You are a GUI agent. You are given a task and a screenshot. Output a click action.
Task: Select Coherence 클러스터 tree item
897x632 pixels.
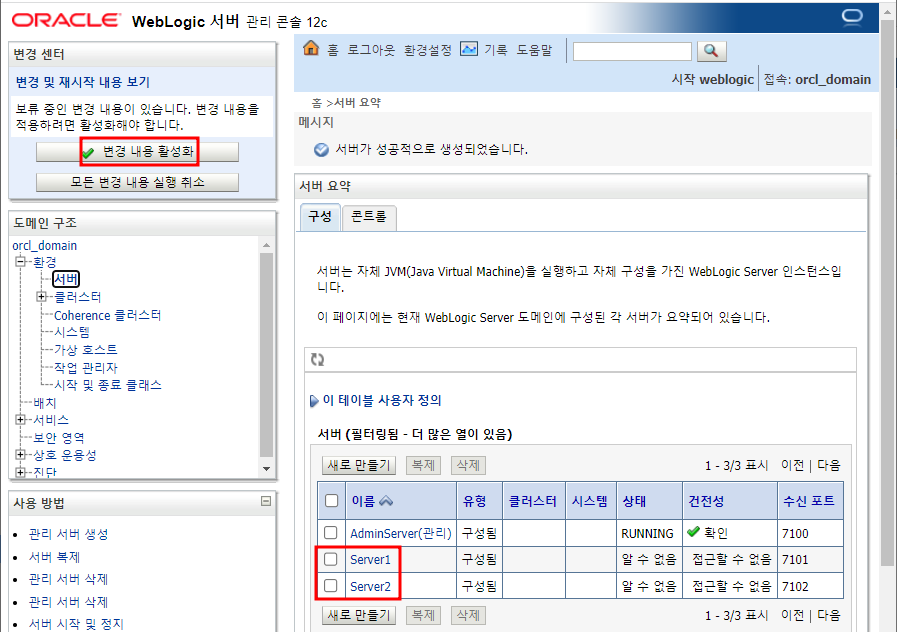[x=108, y=315]
